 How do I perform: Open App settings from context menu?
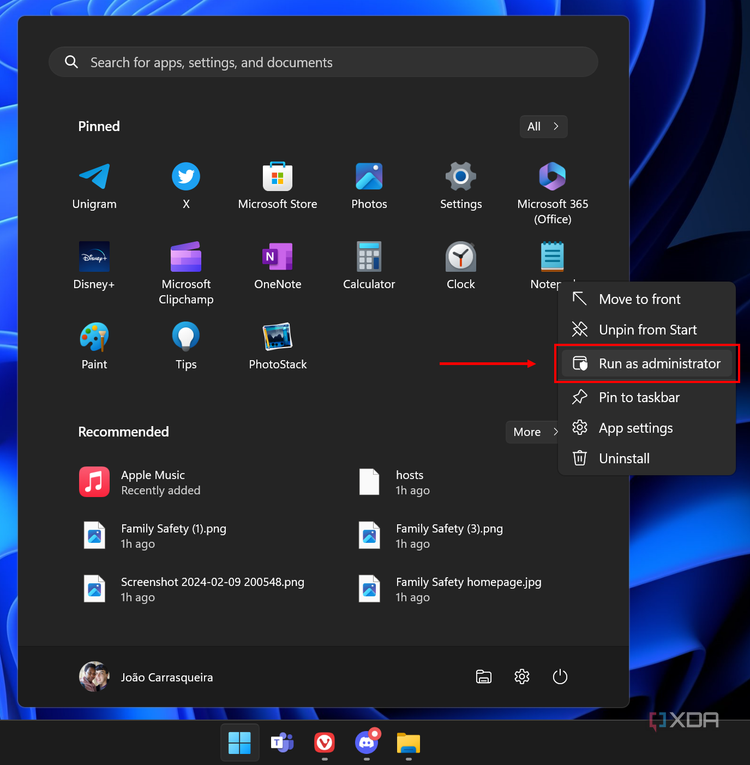point(647,428)
